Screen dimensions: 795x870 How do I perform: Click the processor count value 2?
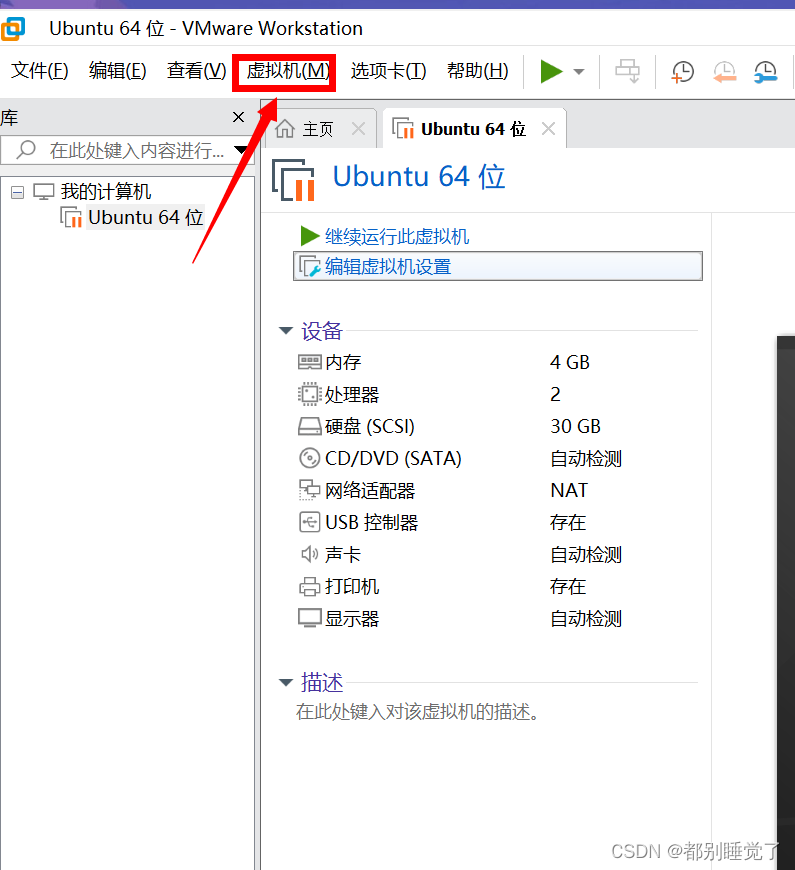pyautogui.click(x=555, y=394)
